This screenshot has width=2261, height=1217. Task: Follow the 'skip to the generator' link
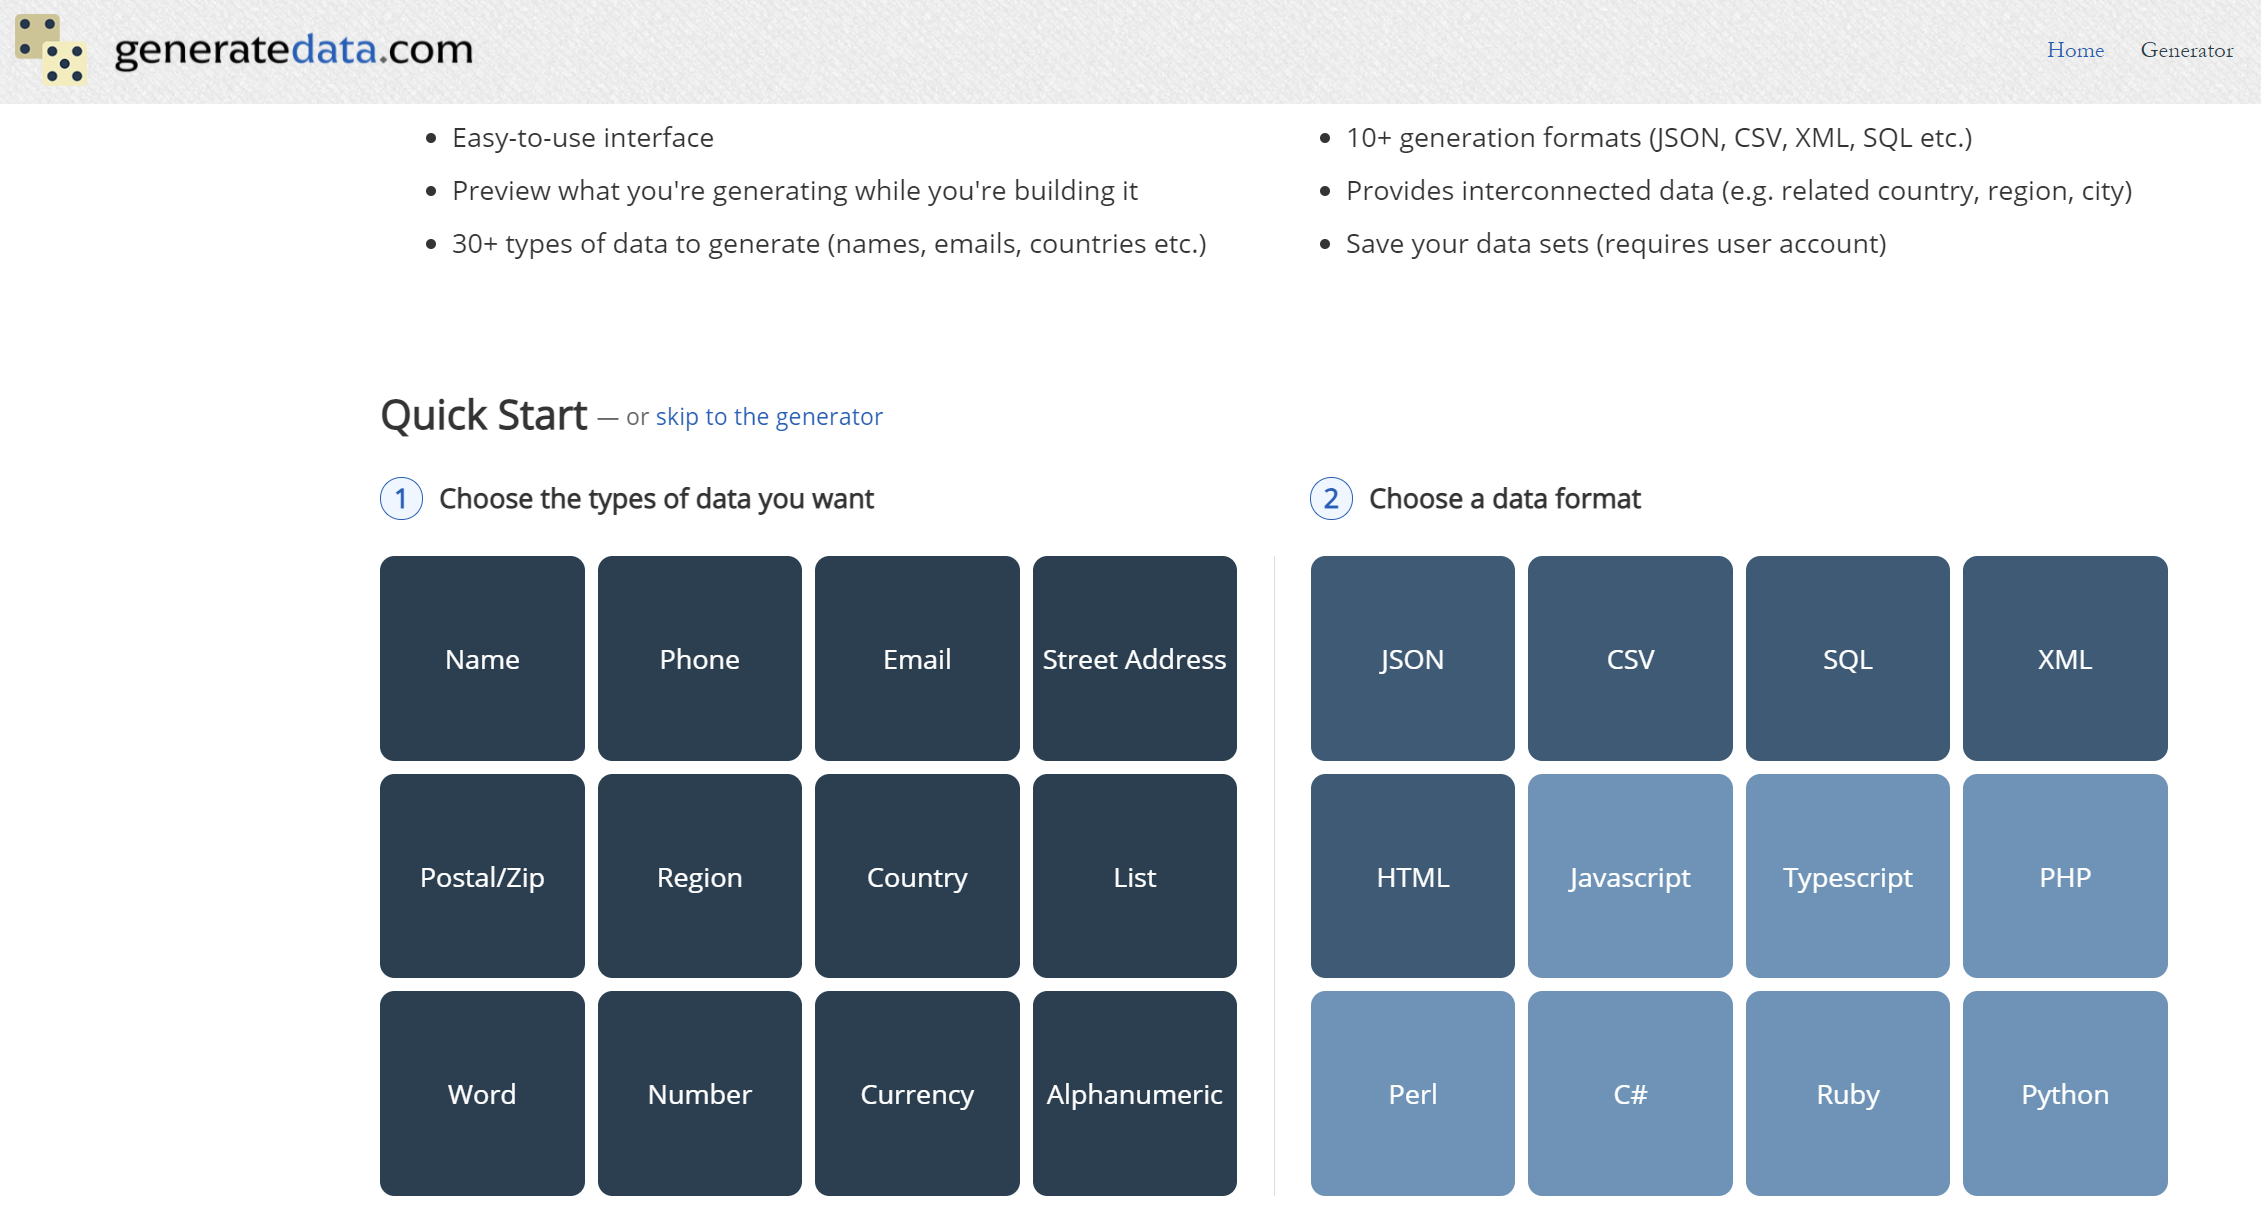click(x=768, y=416)
